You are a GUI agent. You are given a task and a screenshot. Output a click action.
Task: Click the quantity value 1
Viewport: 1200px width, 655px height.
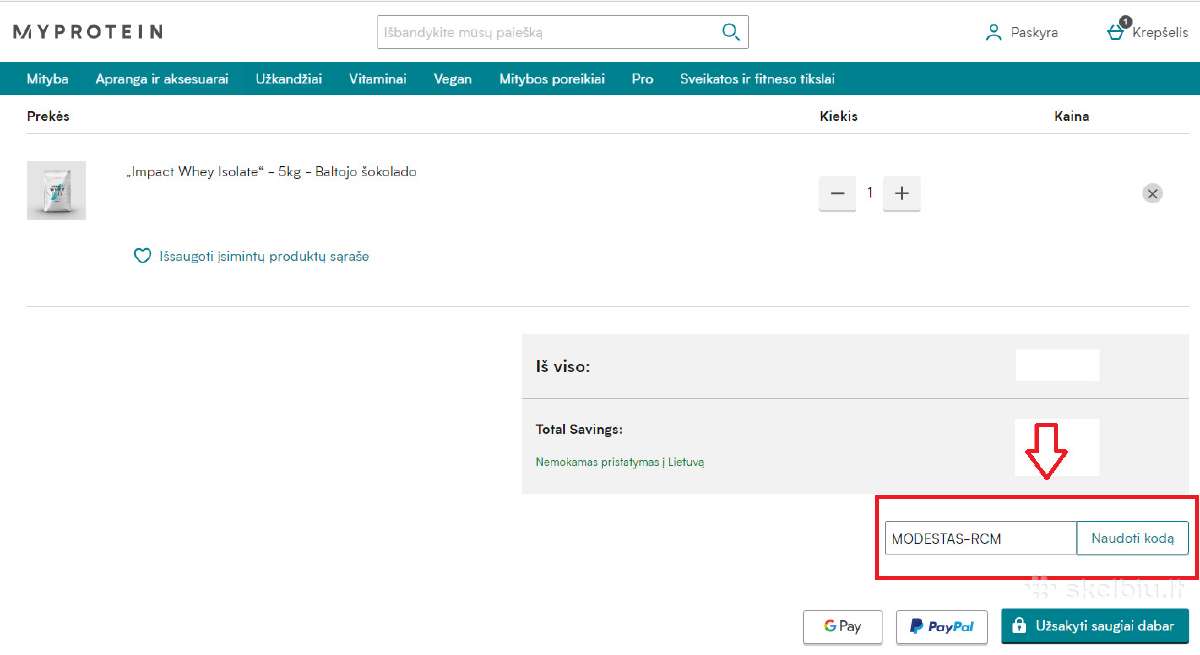coord(870,193)
